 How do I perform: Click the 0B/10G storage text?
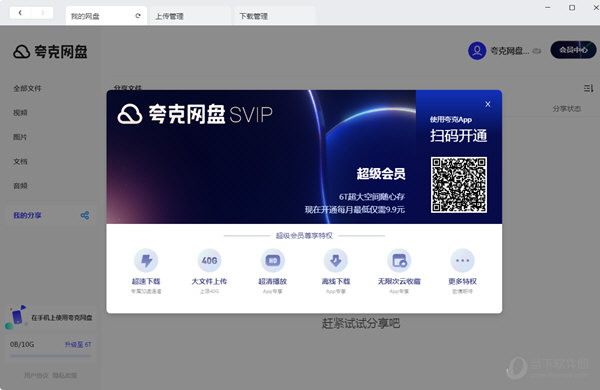click(x=22, y=344)
